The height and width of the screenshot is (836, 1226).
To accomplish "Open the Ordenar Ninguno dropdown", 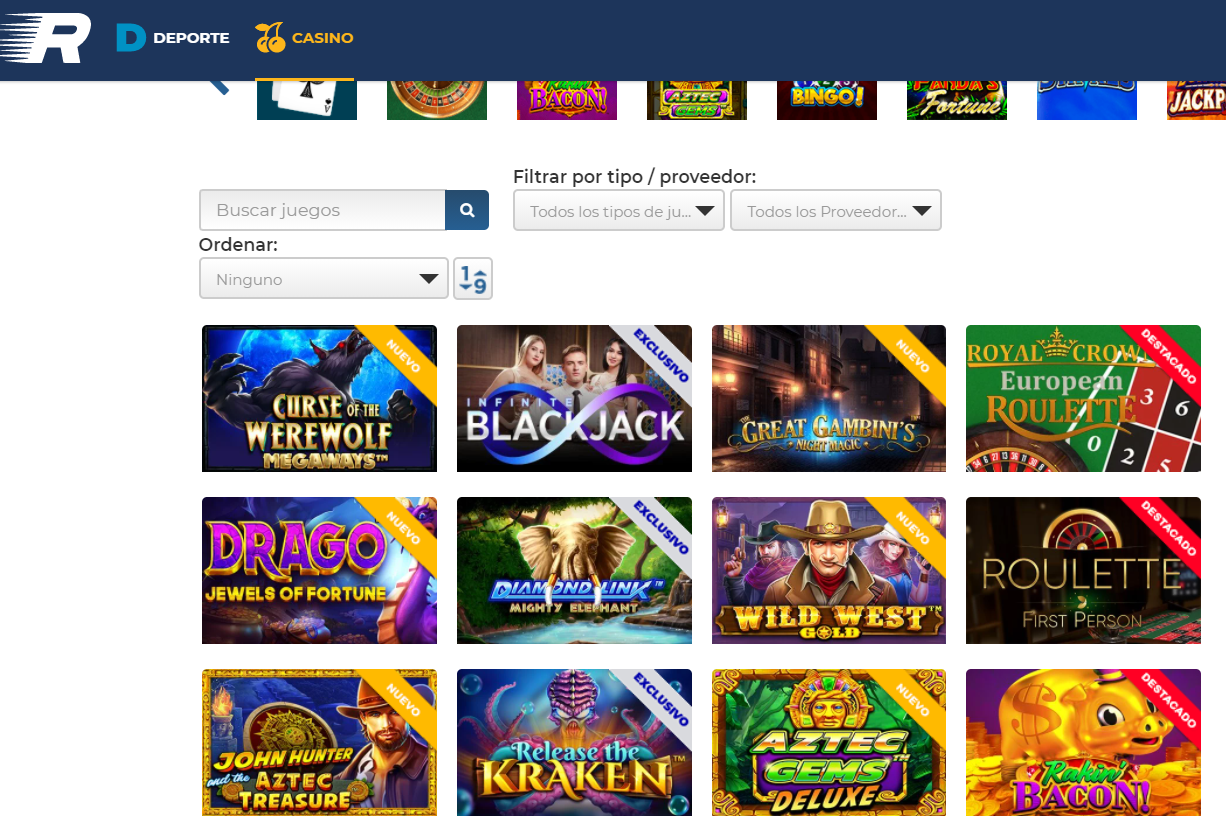I will pos(324,279).
